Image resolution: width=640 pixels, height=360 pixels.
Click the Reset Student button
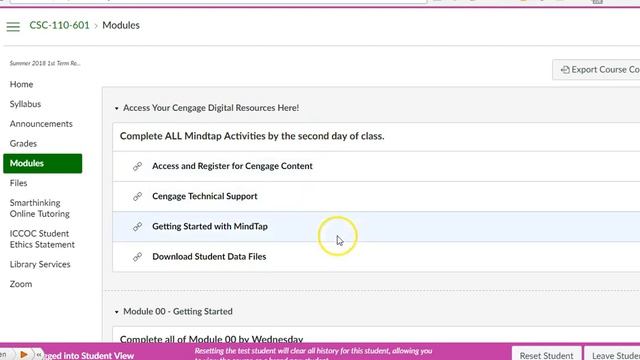(546, 354)
